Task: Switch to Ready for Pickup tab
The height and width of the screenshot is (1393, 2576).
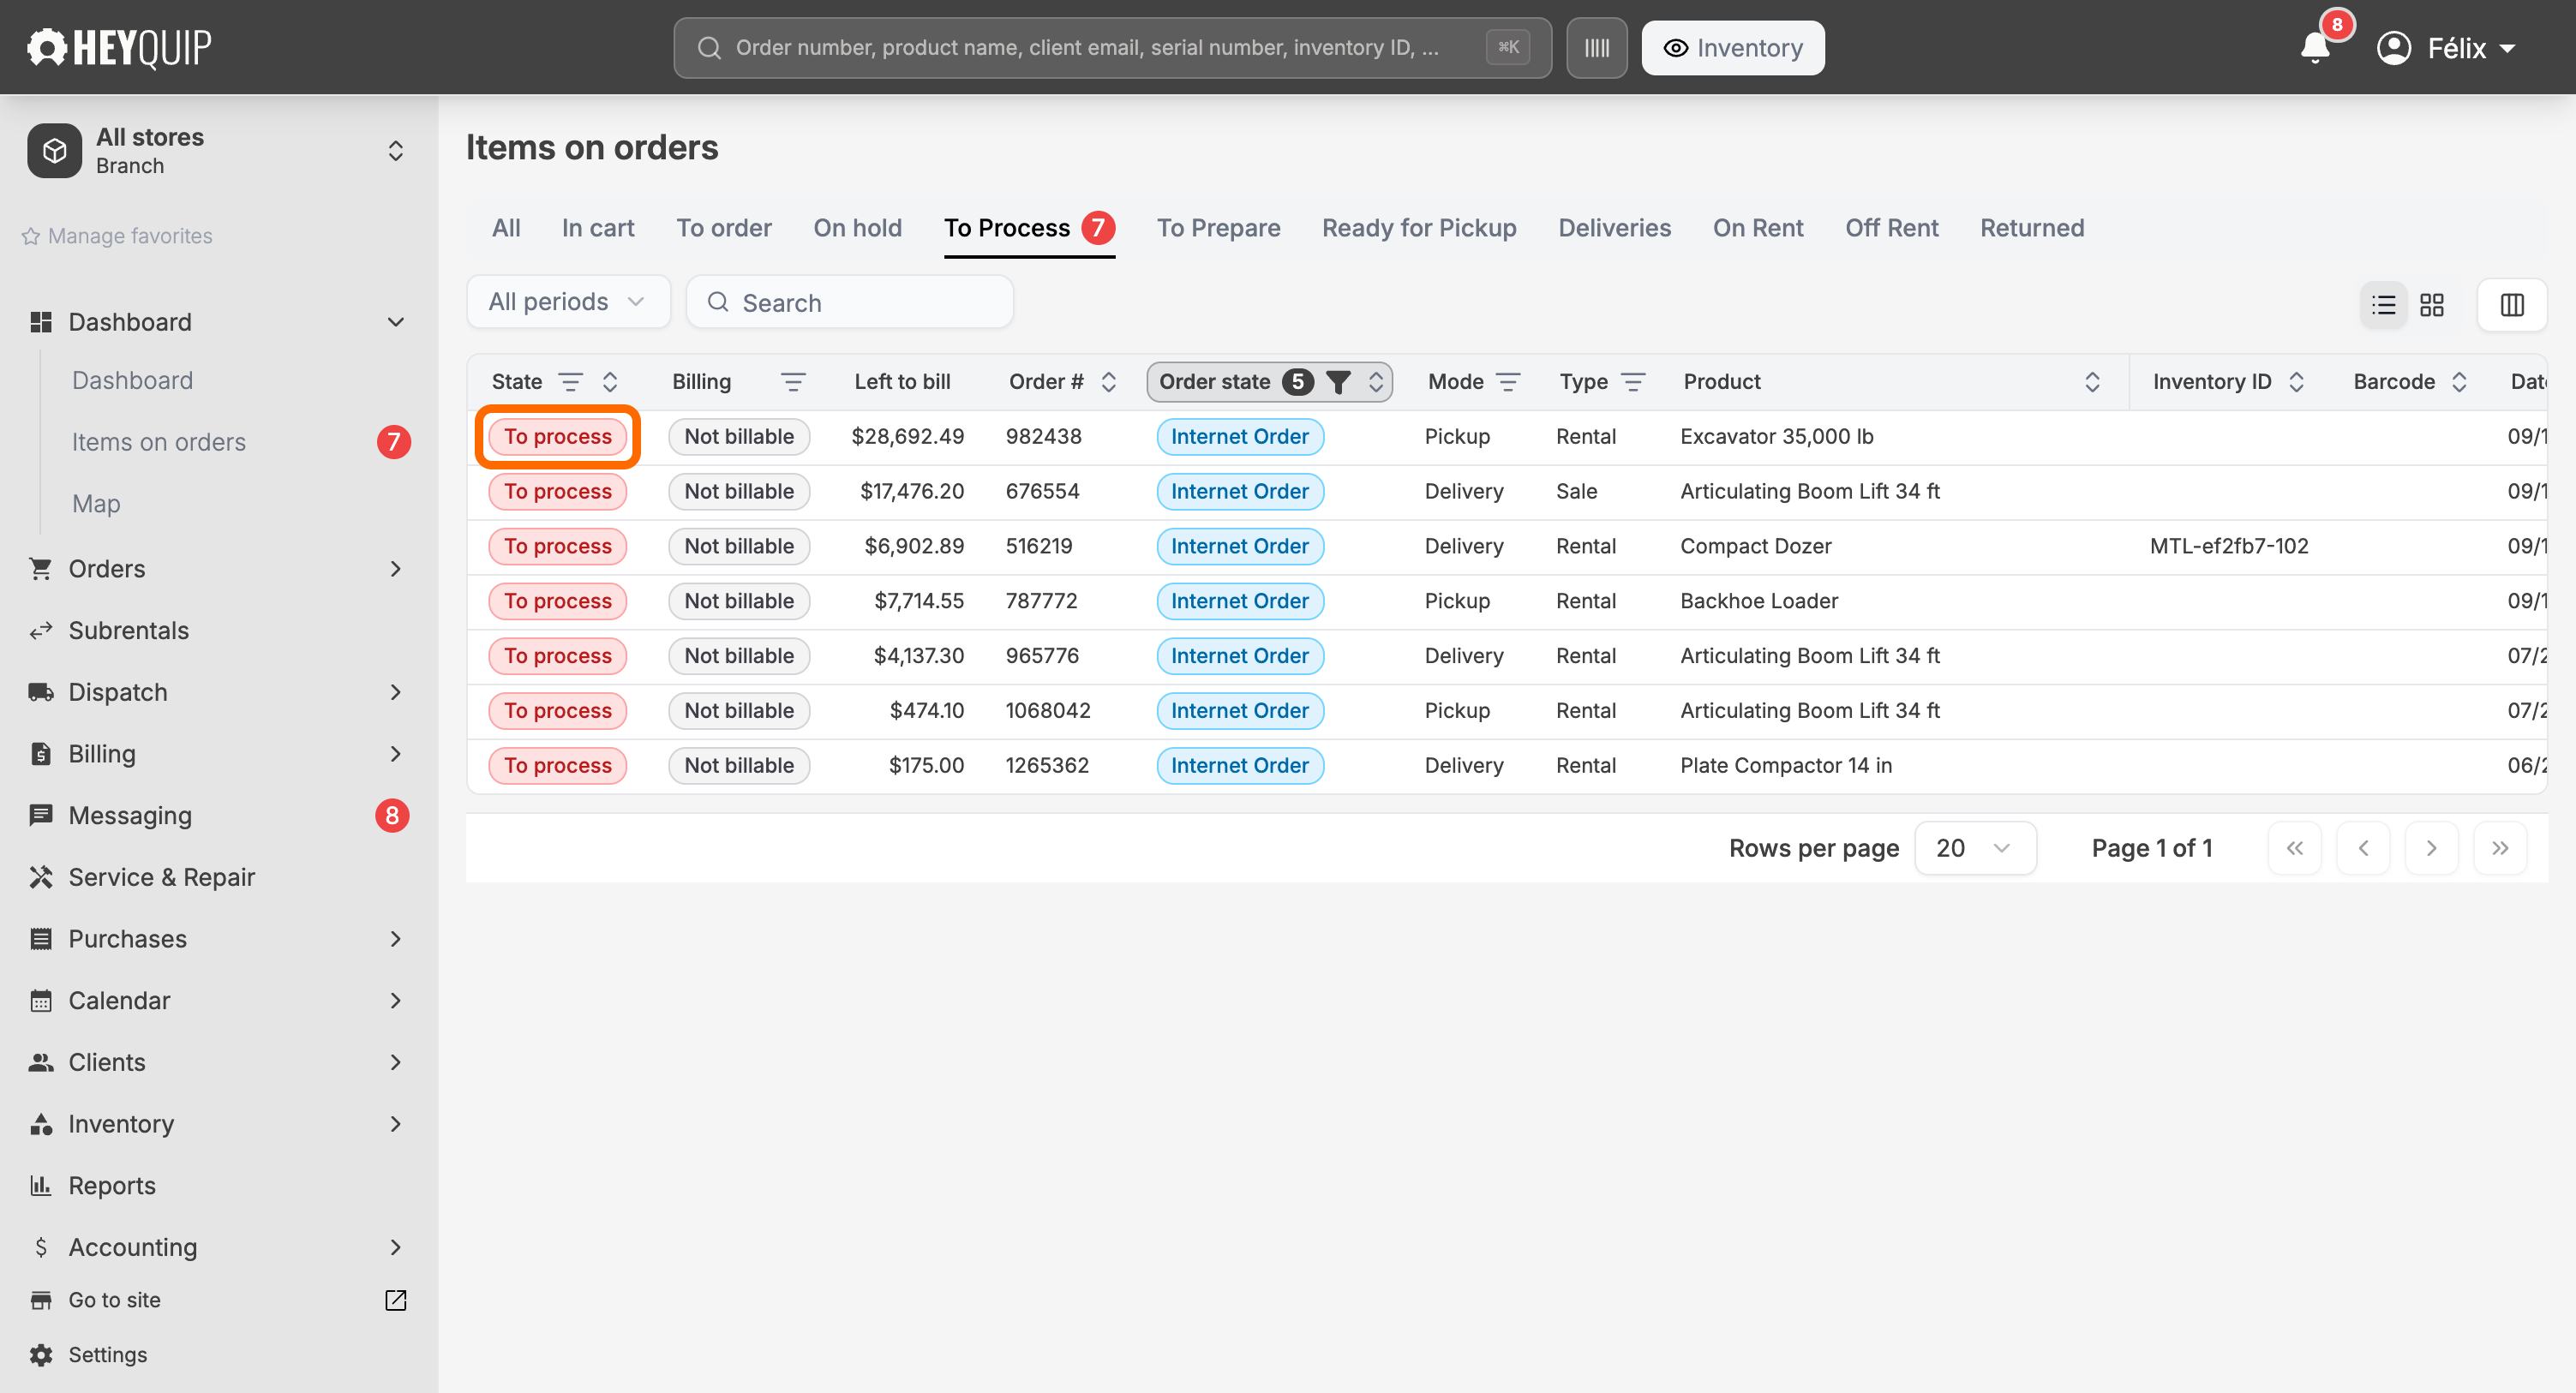Action: click(1419, 228)
